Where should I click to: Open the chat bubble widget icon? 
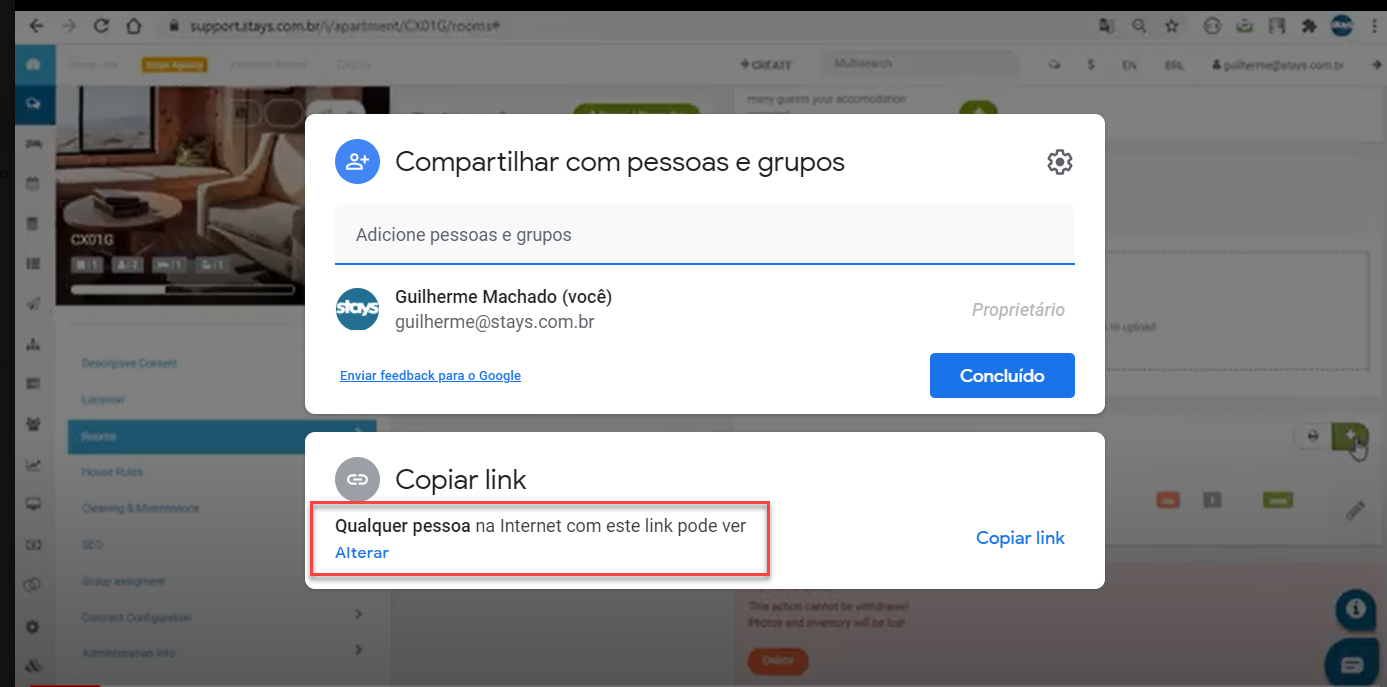point(1352,663)
